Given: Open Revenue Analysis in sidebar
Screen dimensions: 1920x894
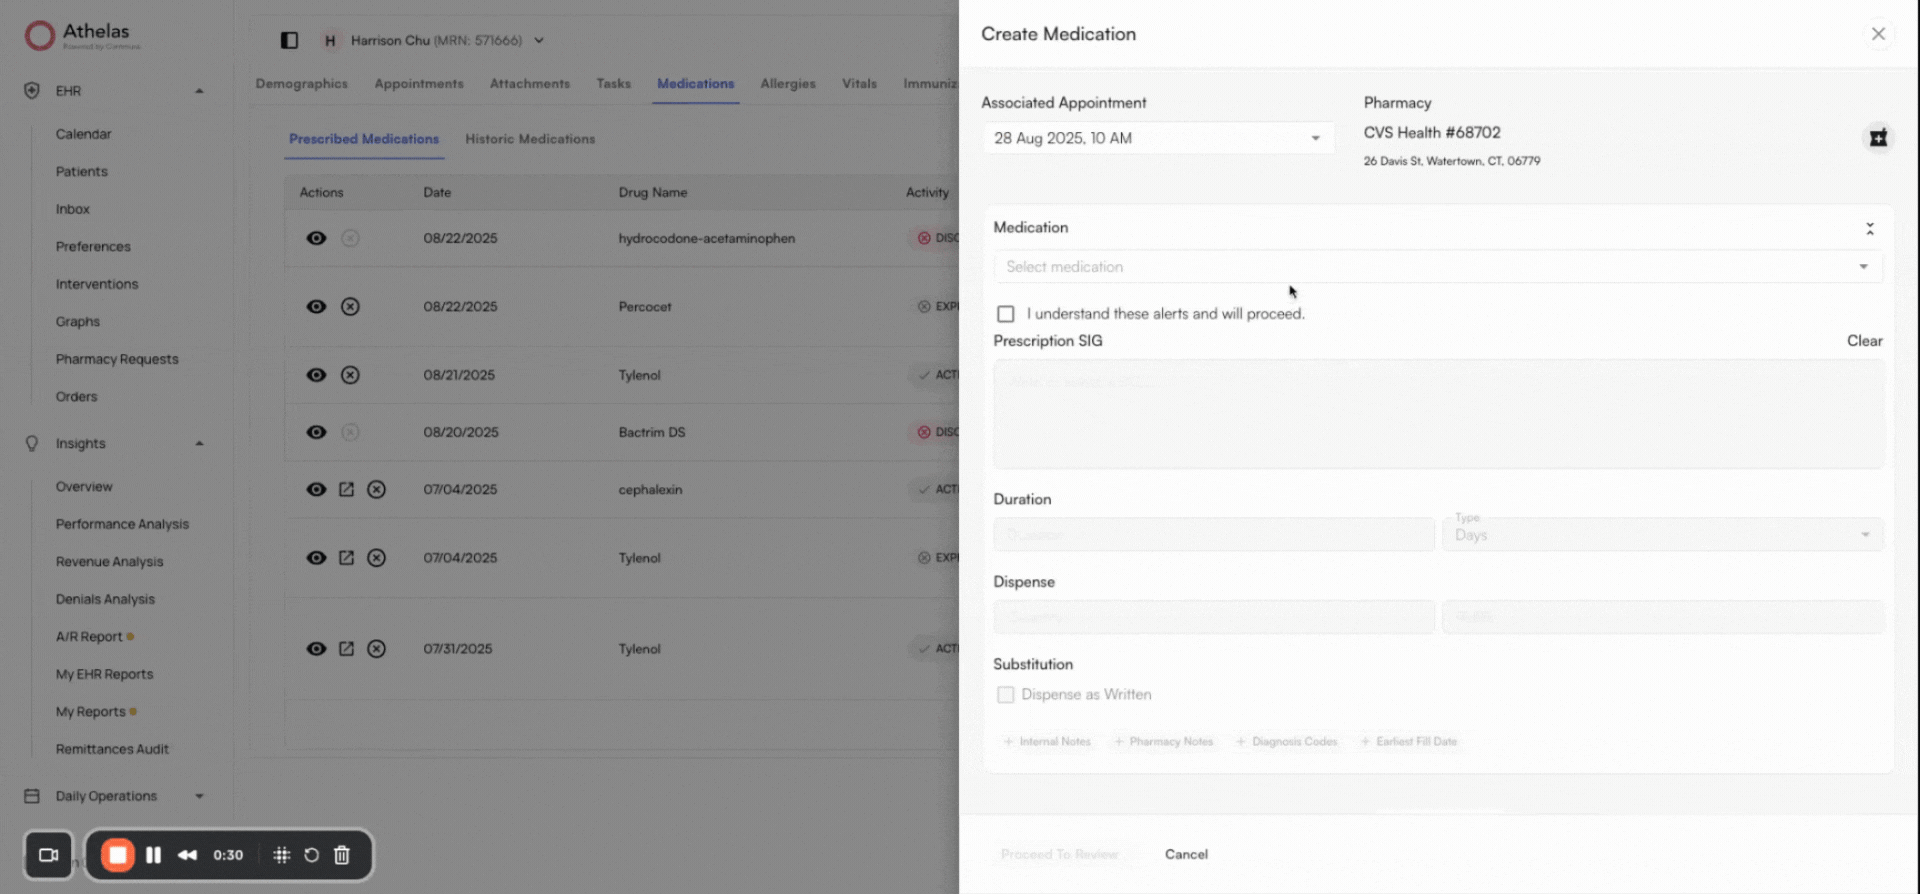Looking at the screenshot, I should tap(109, 562).
